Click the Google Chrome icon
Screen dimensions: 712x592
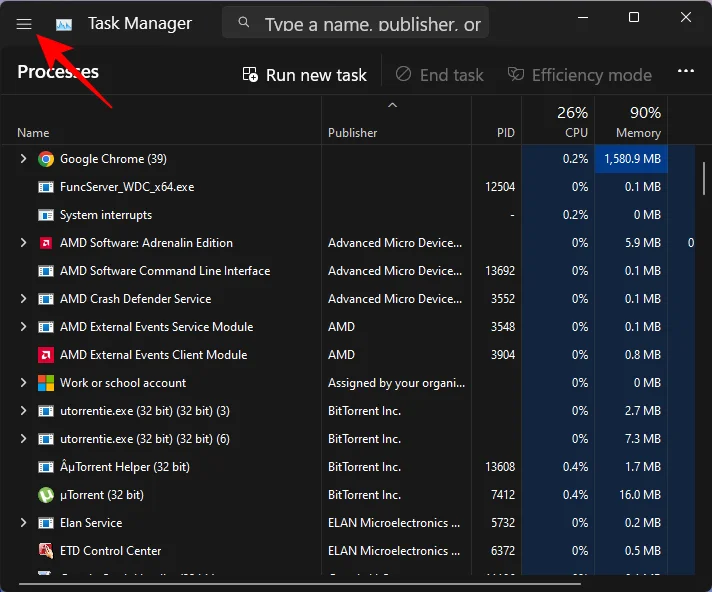(46, 159)
